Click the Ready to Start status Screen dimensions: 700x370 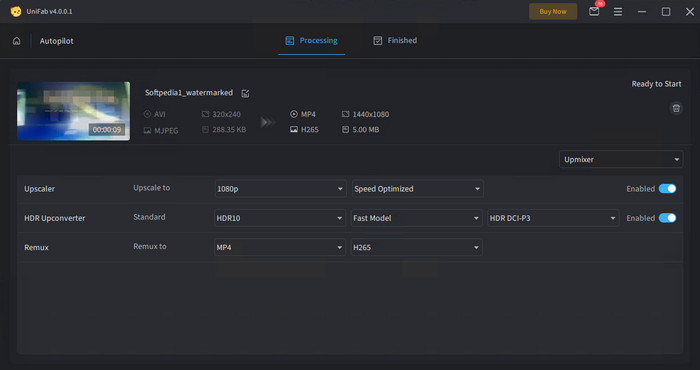[x=656, y=84]
